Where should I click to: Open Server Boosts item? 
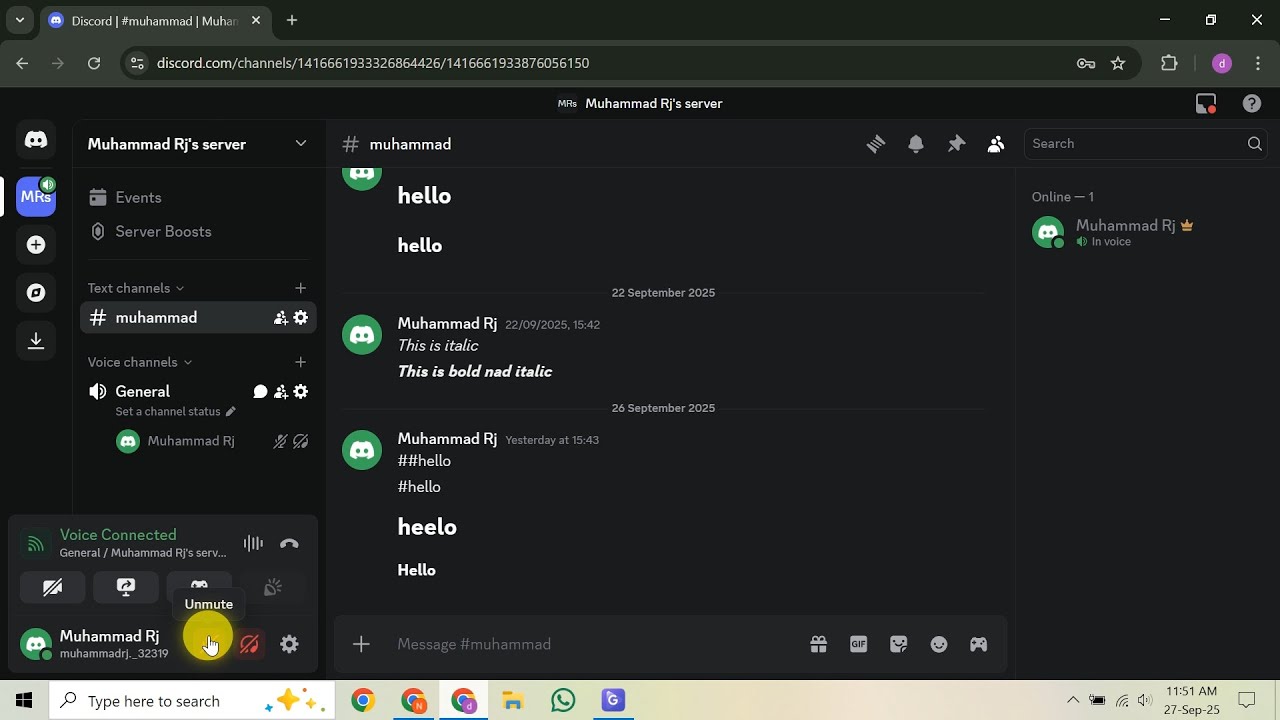tap(198, 231)
